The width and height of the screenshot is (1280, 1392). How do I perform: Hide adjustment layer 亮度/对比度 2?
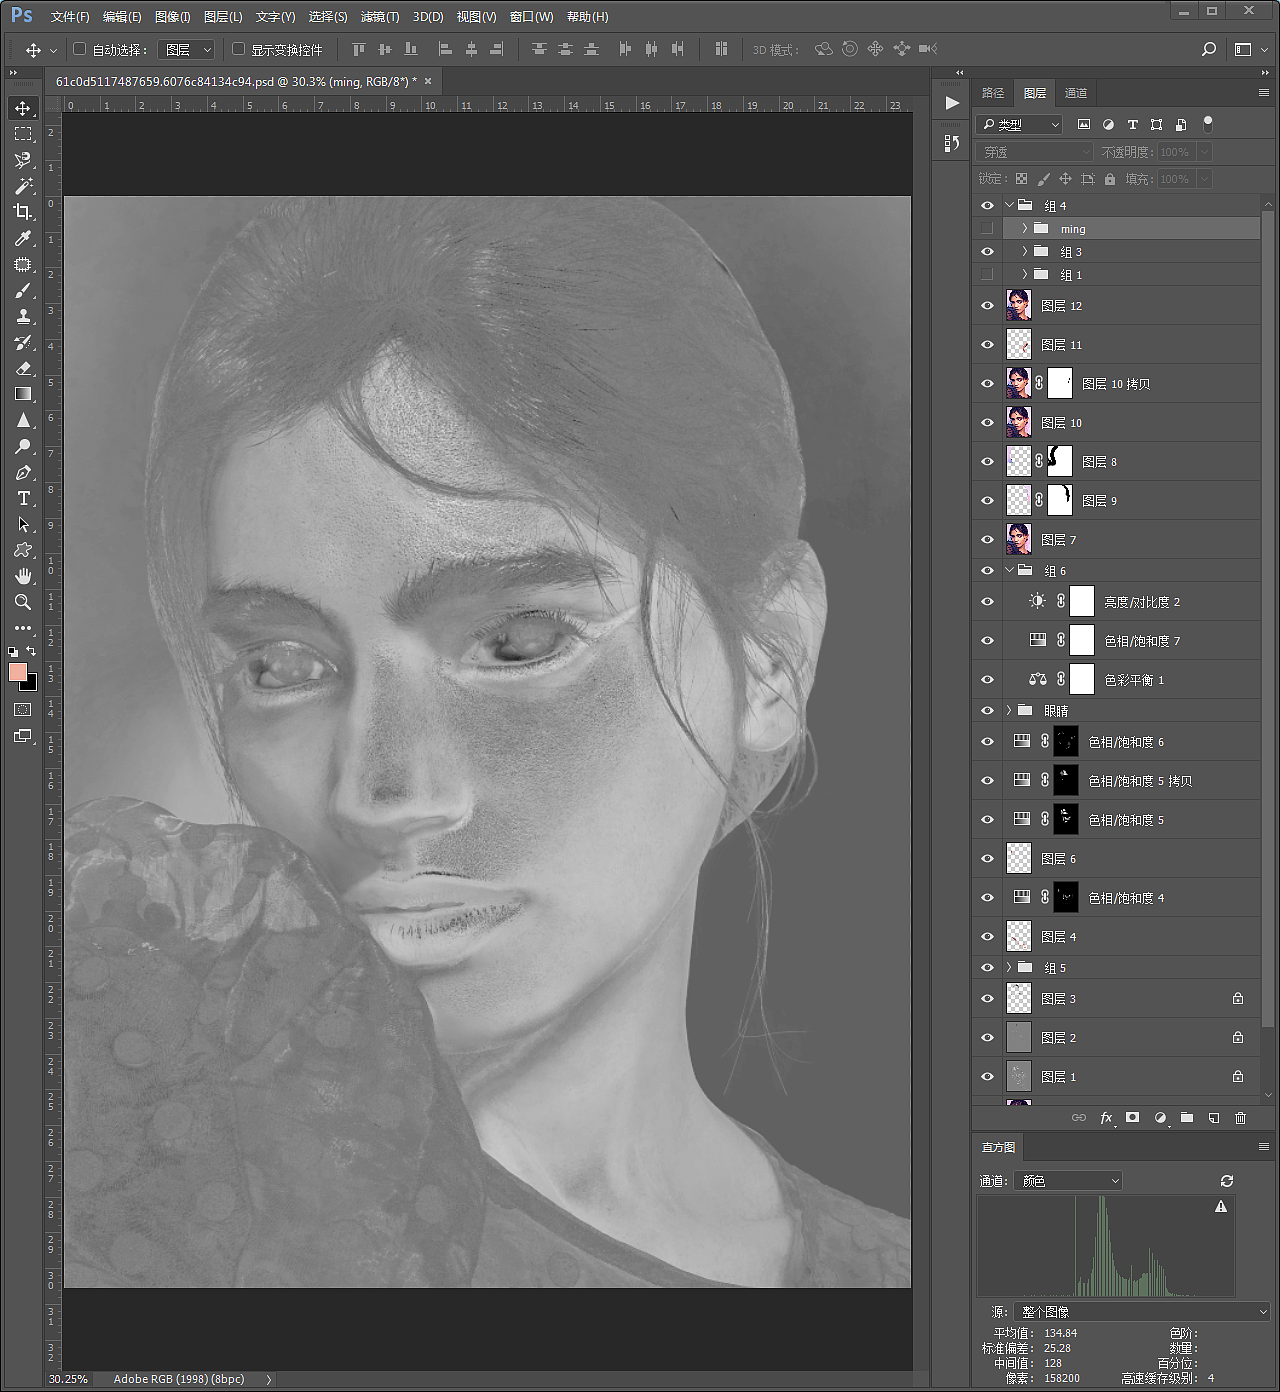click(987, 602)
